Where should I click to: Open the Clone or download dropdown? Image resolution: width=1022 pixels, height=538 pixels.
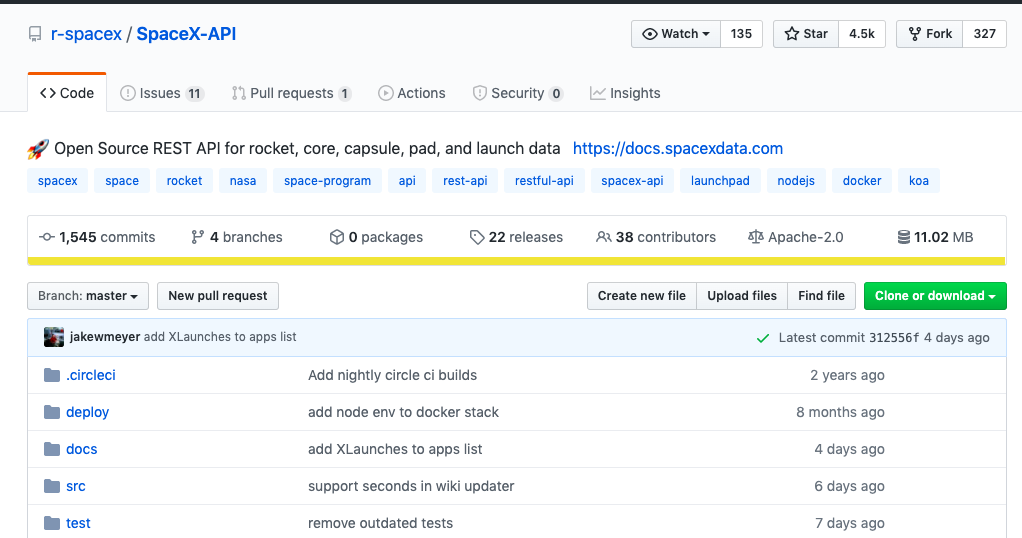tap(934, 296)
